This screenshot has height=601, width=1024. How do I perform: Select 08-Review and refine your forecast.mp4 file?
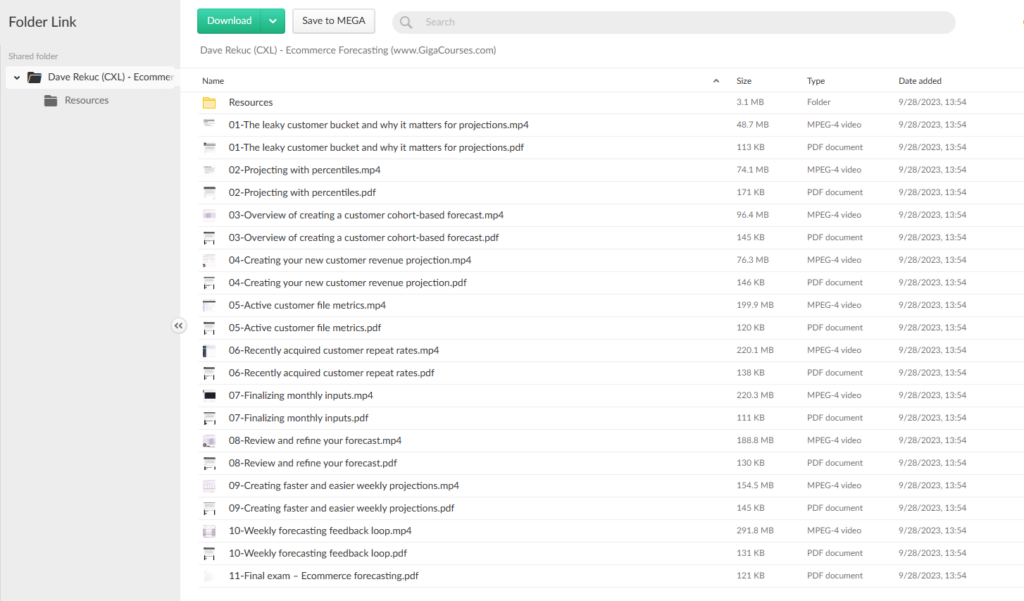click(315, 440)
